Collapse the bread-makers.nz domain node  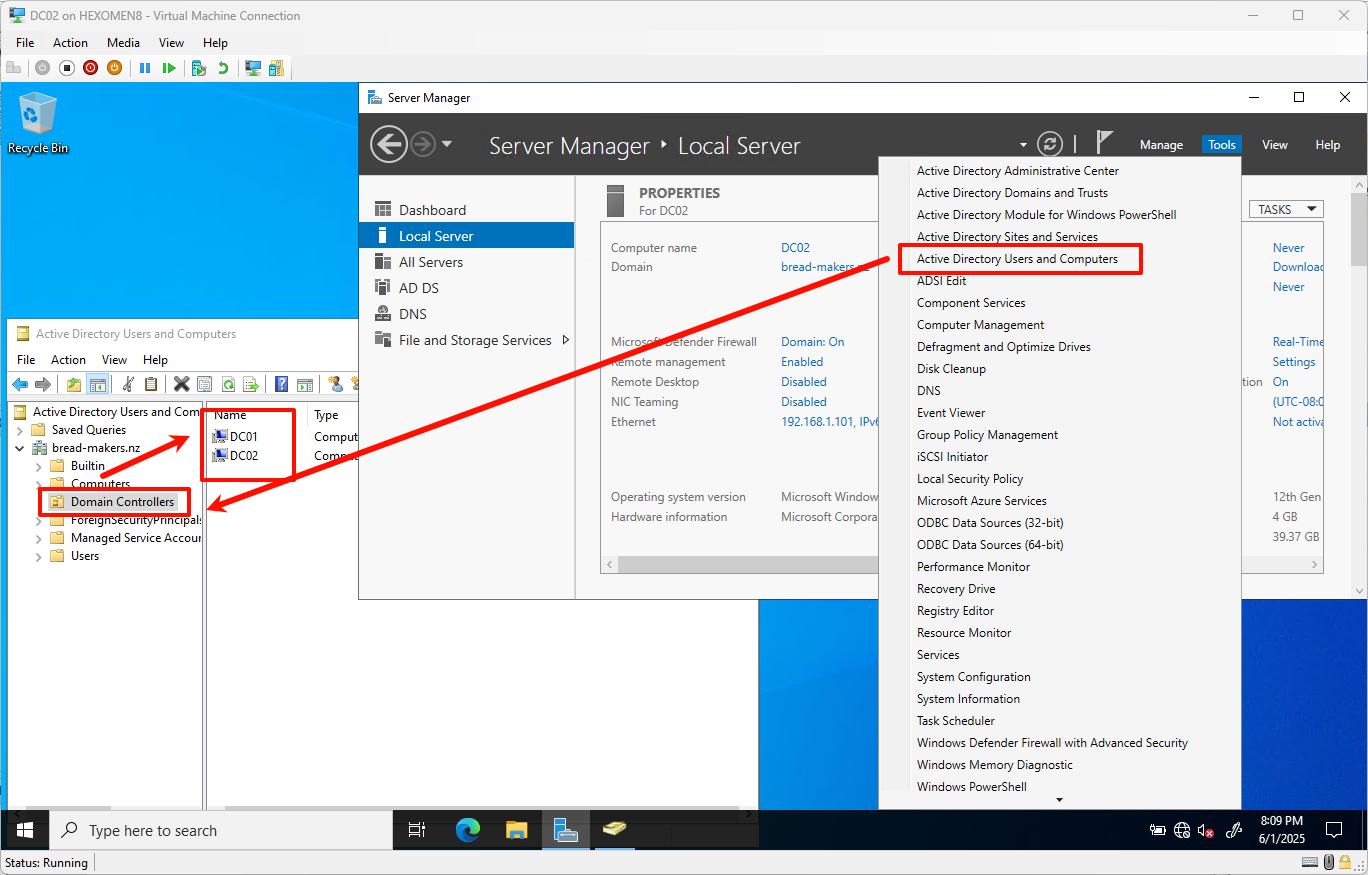[19, 448]
